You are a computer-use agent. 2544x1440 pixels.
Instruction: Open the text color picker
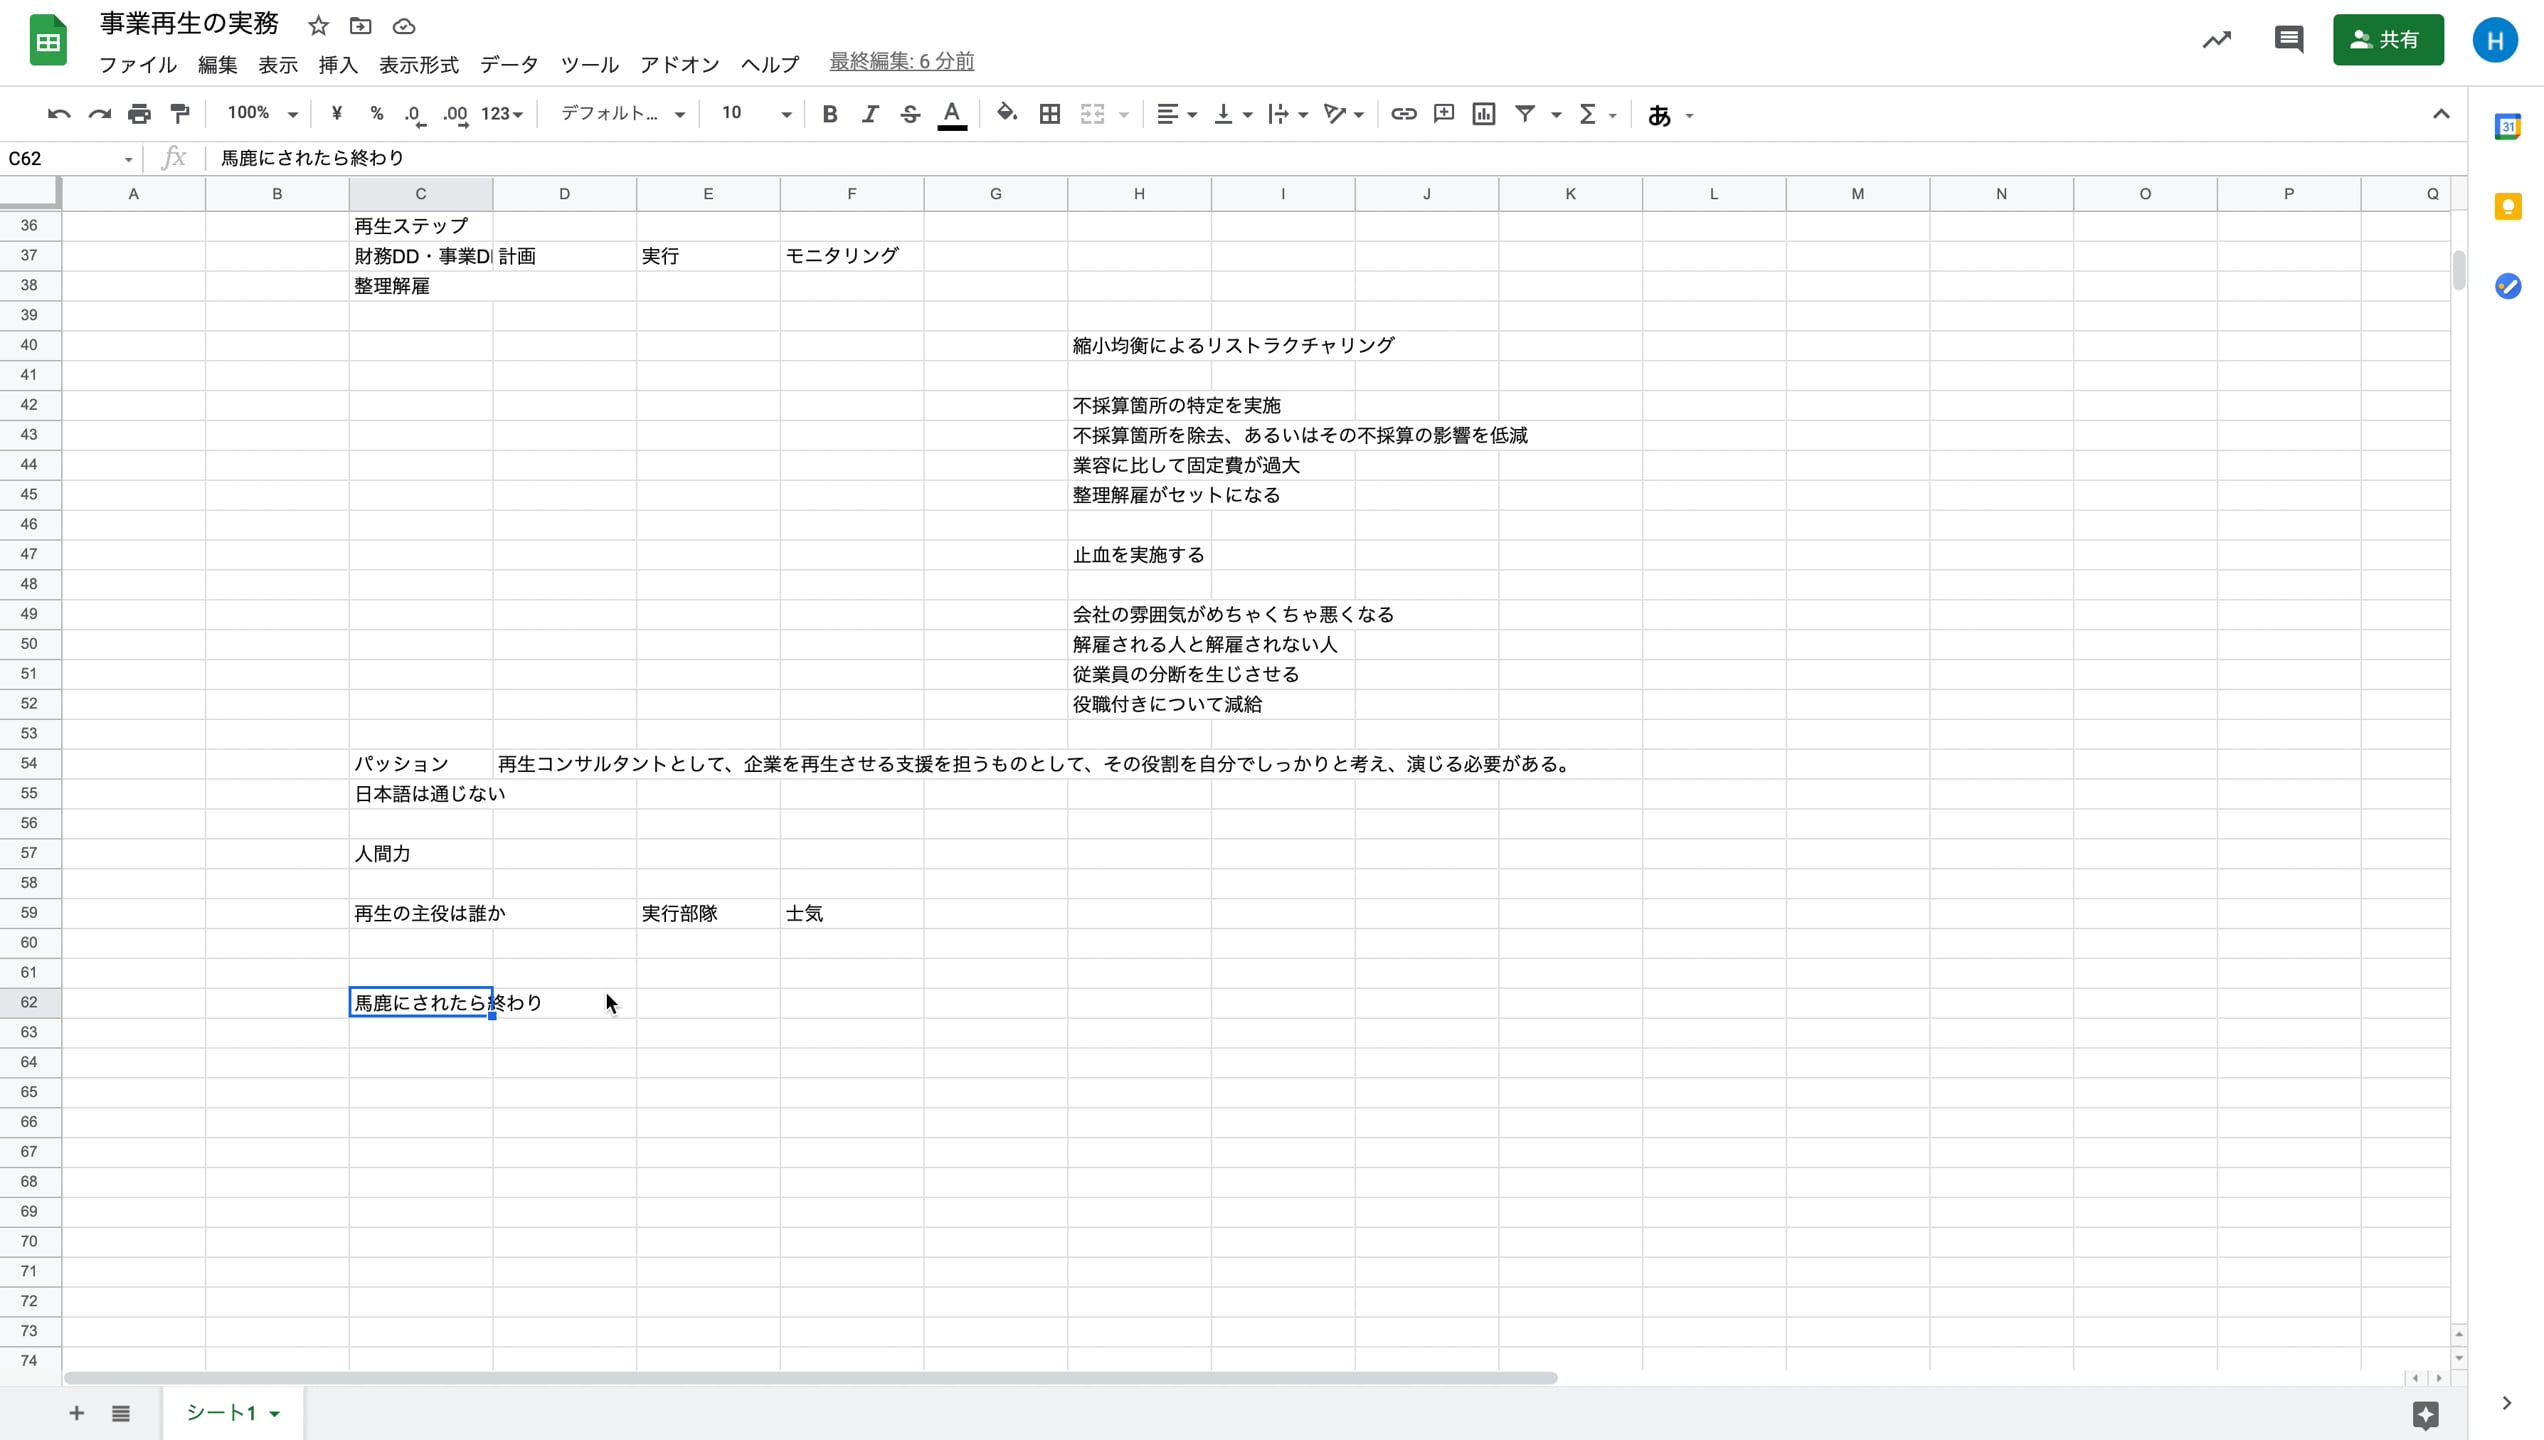click(951, 114)
